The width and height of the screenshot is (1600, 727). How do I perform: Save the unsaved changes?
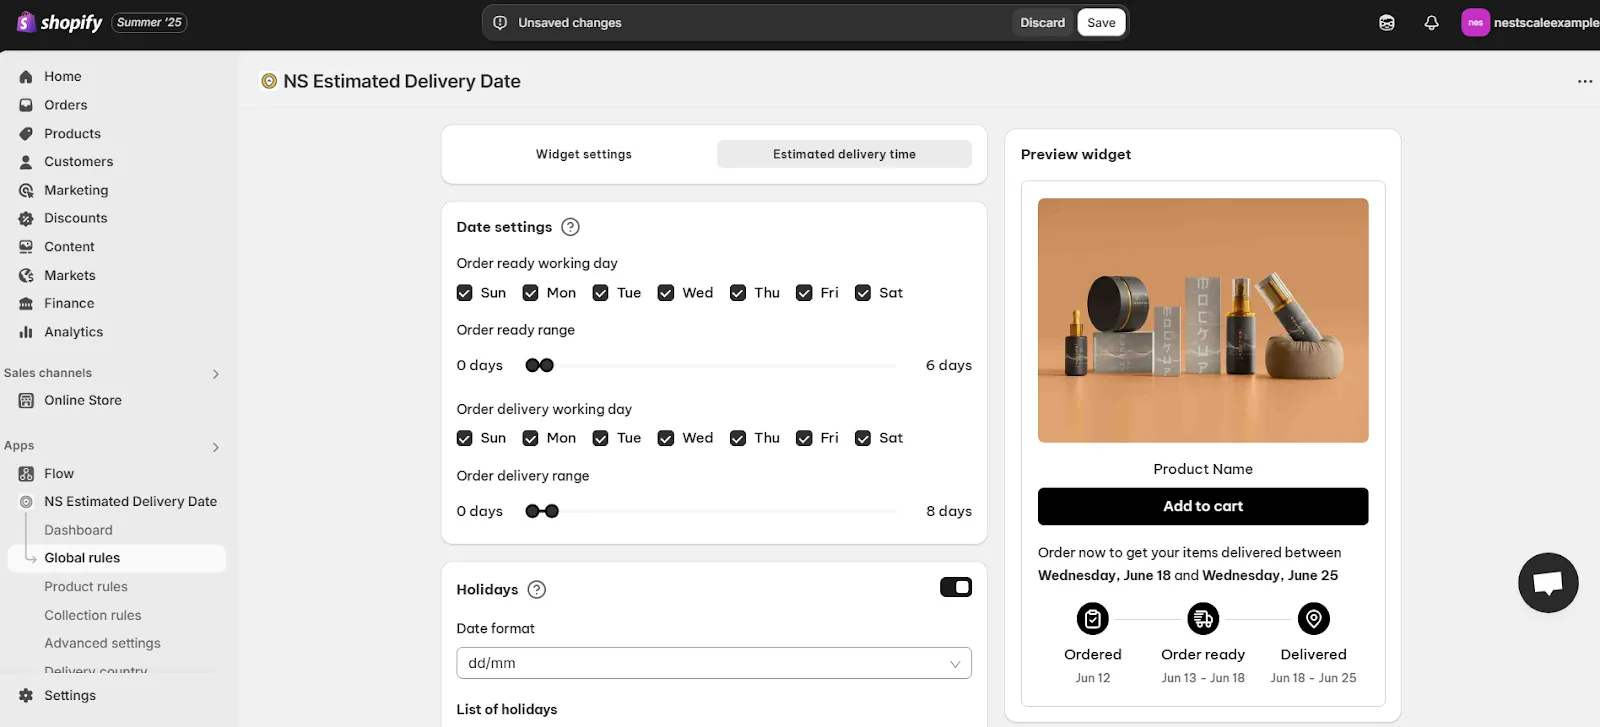pyautogui.click(x=1101, y=22)
